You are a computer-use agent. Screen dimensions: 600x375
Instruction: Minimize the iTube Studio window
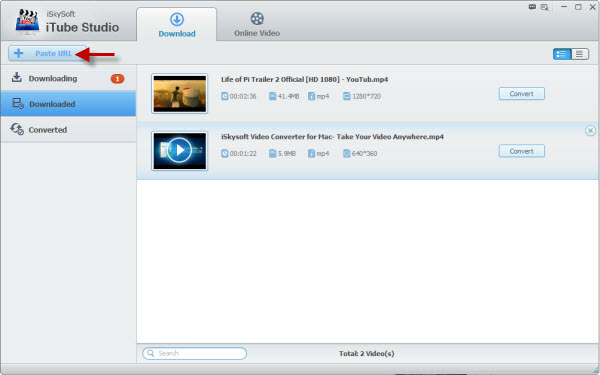(x=564, y=7)
